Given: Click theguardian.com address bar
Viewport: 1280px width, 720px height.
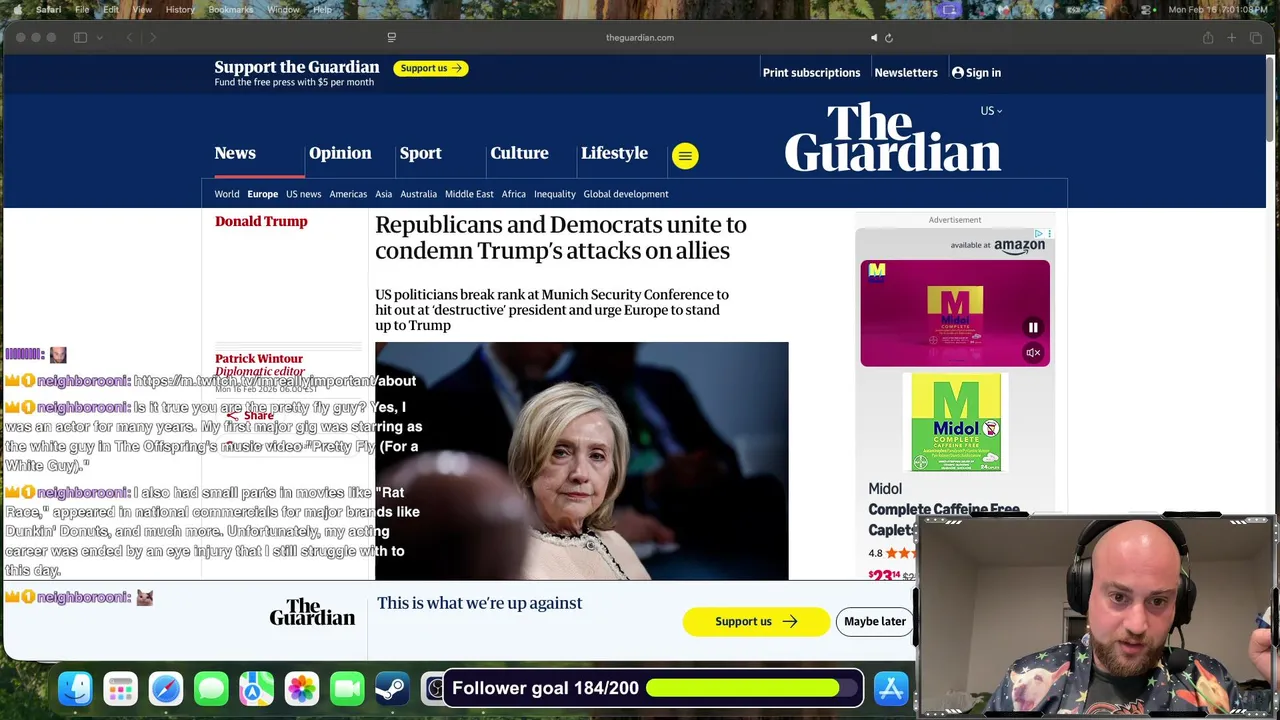Looking at the screenshot, I should click(x=640, y=38).
